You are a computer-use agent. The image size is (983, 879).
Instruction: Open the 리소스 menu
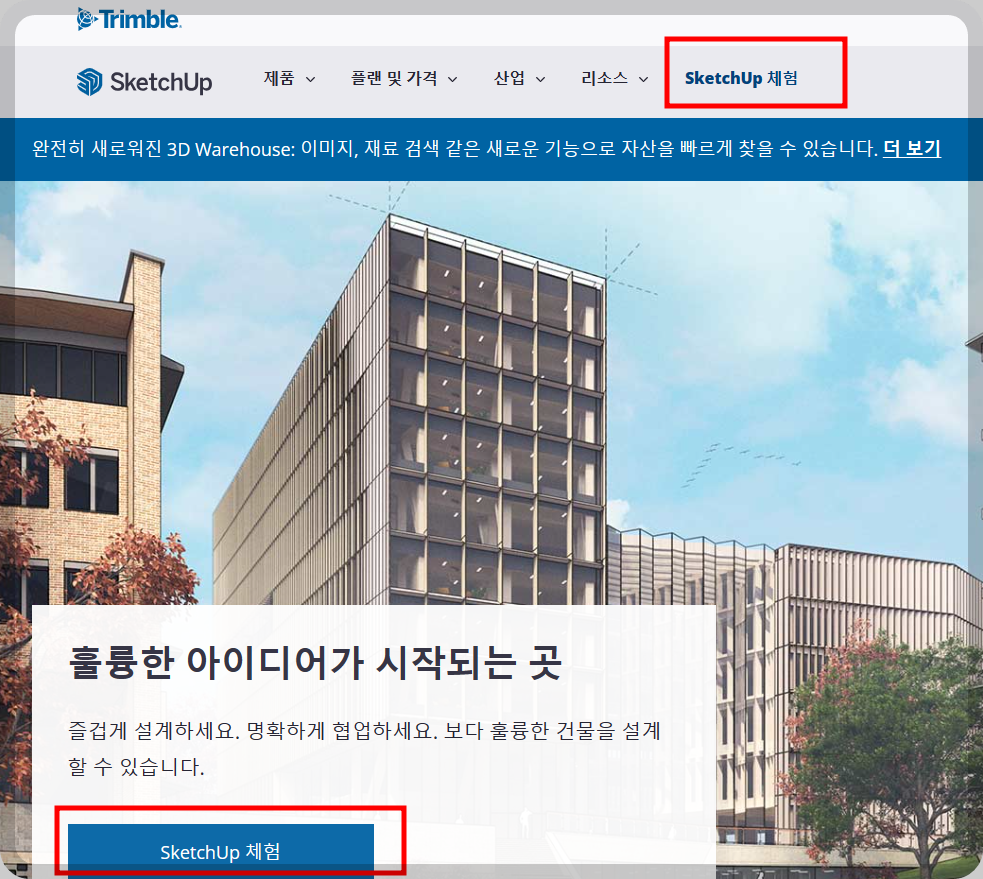[x=604, y=78]
